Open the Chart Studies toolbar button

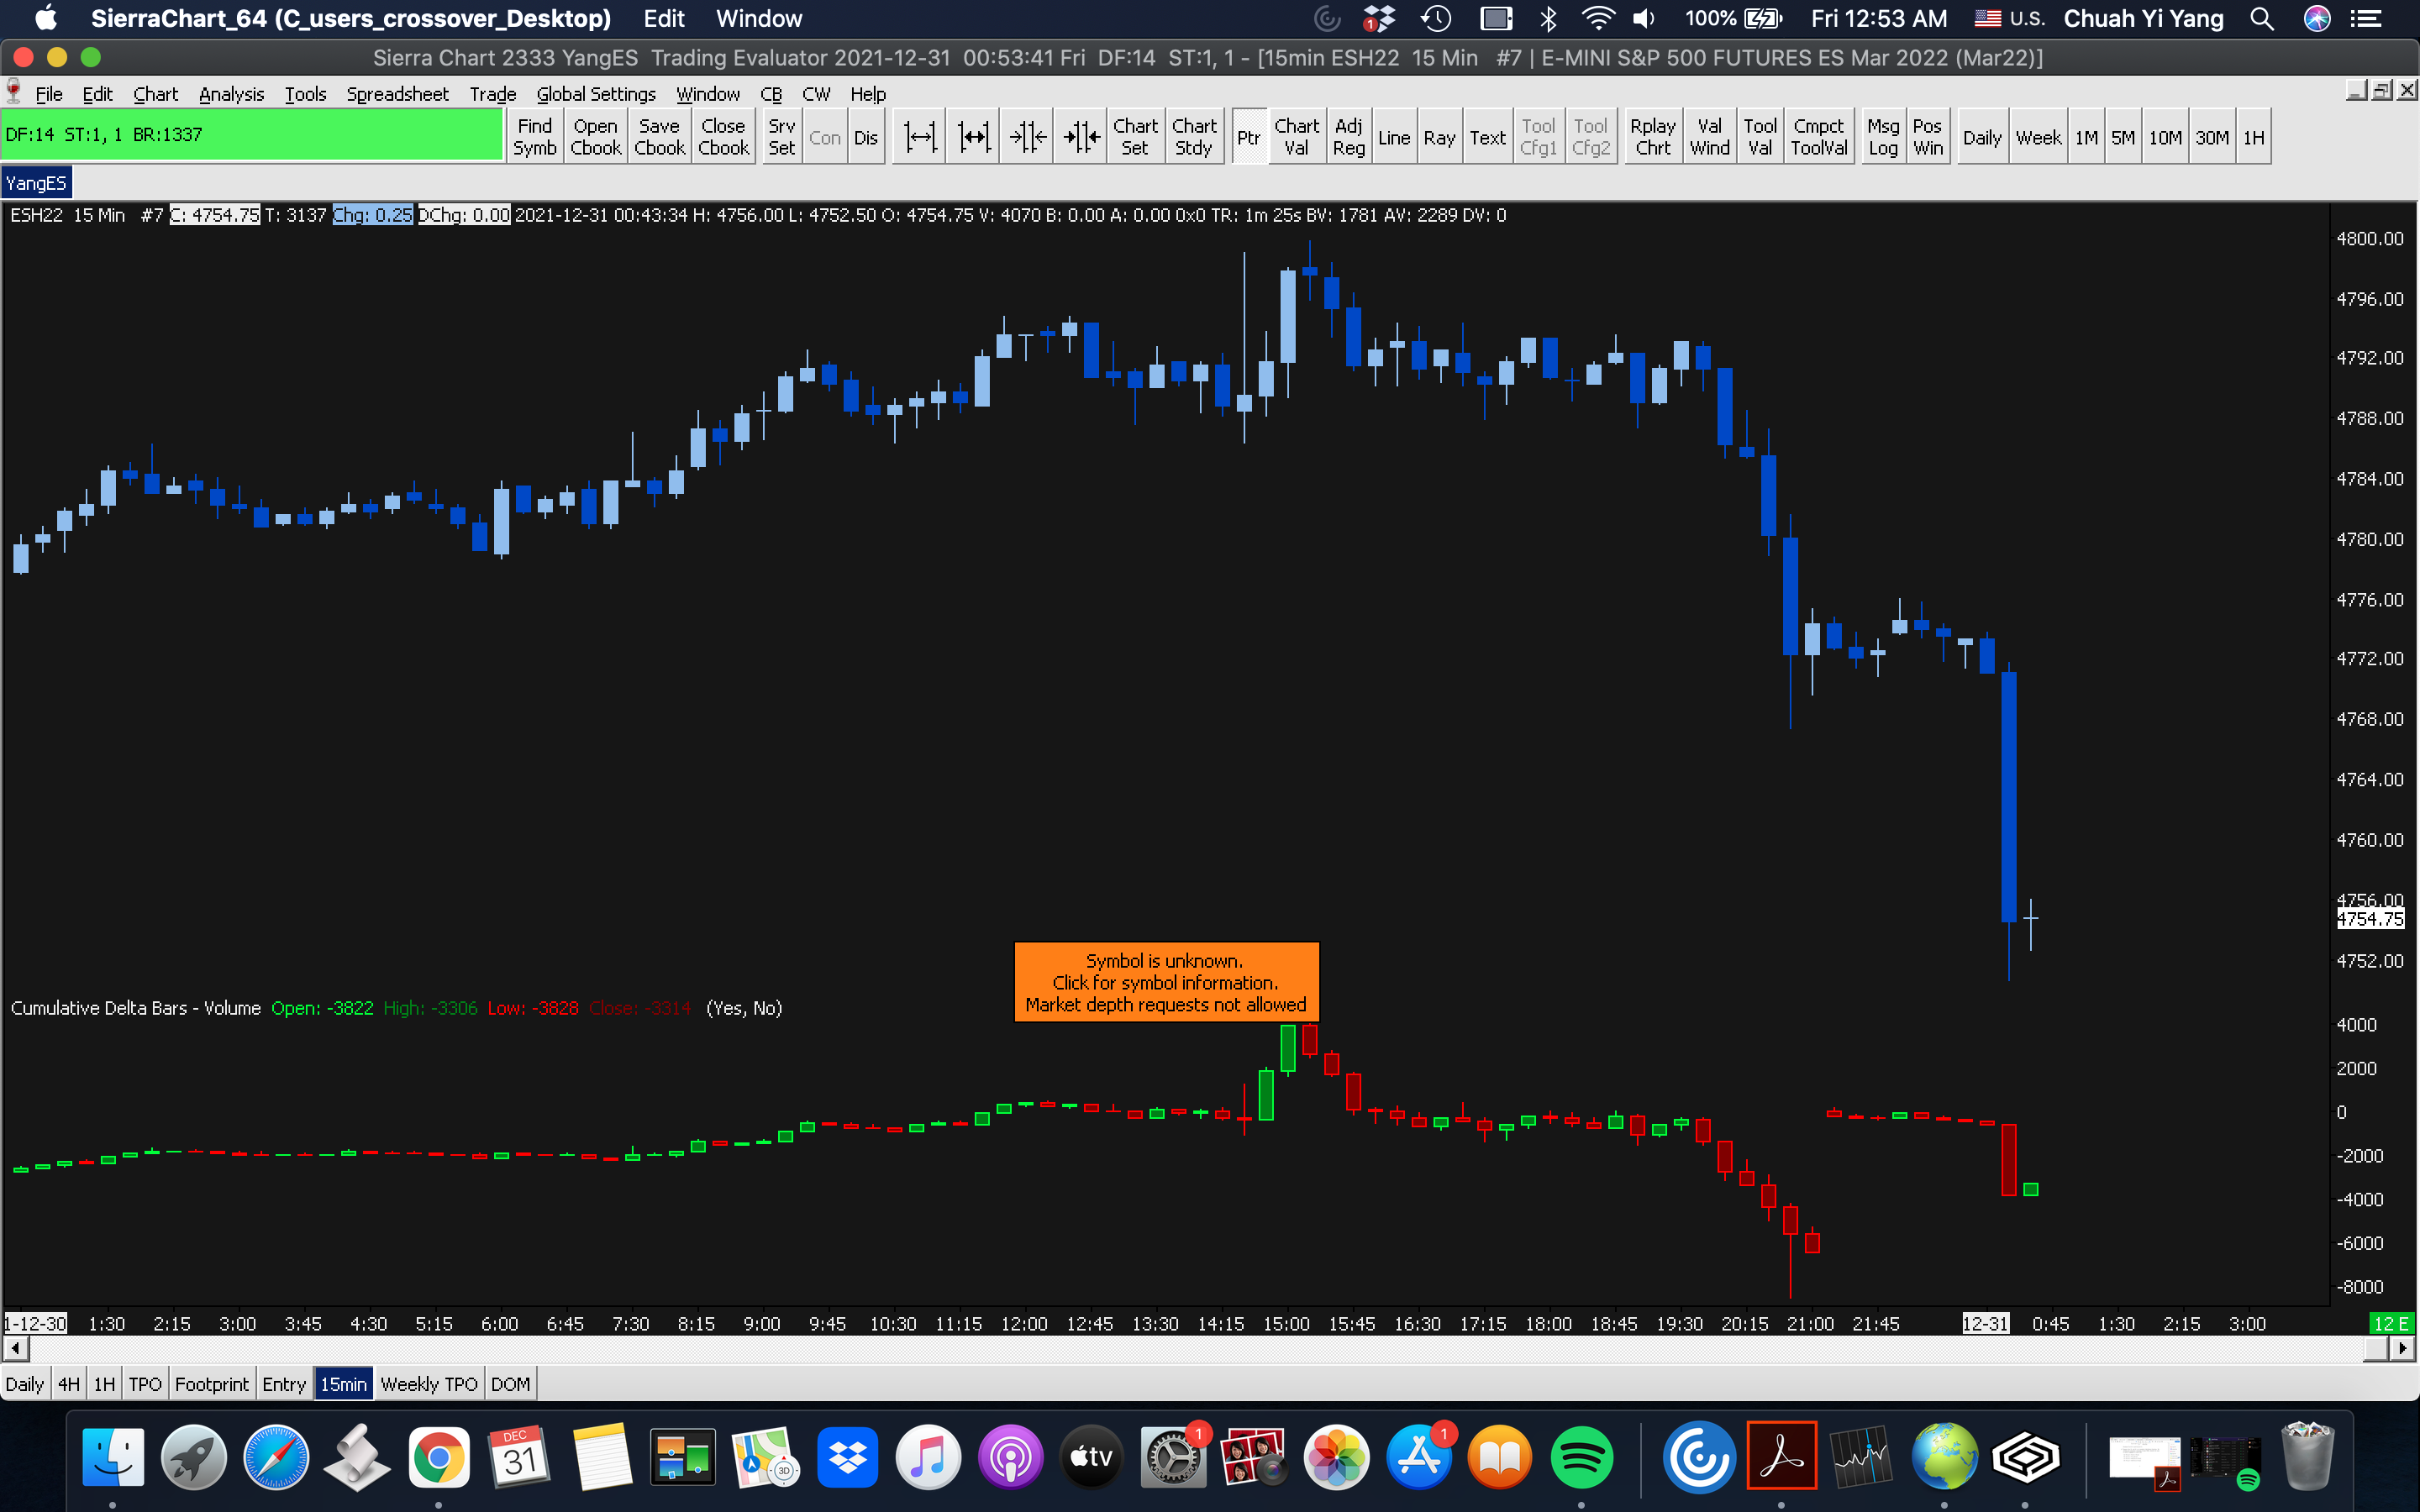click(x=1193, y=137)
